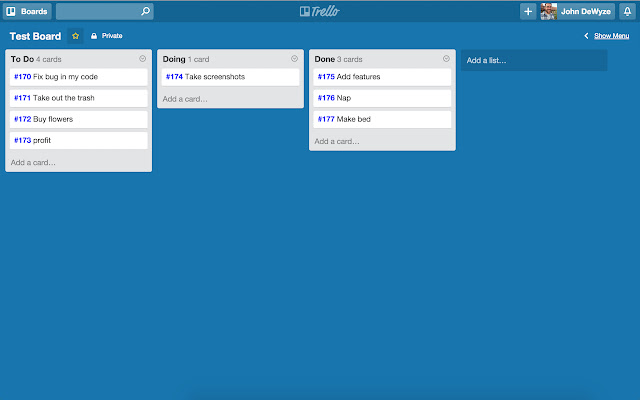The height and width of the screenshot is (400, 640).
Task: Click the plus create icon
Action: (528, 11)
